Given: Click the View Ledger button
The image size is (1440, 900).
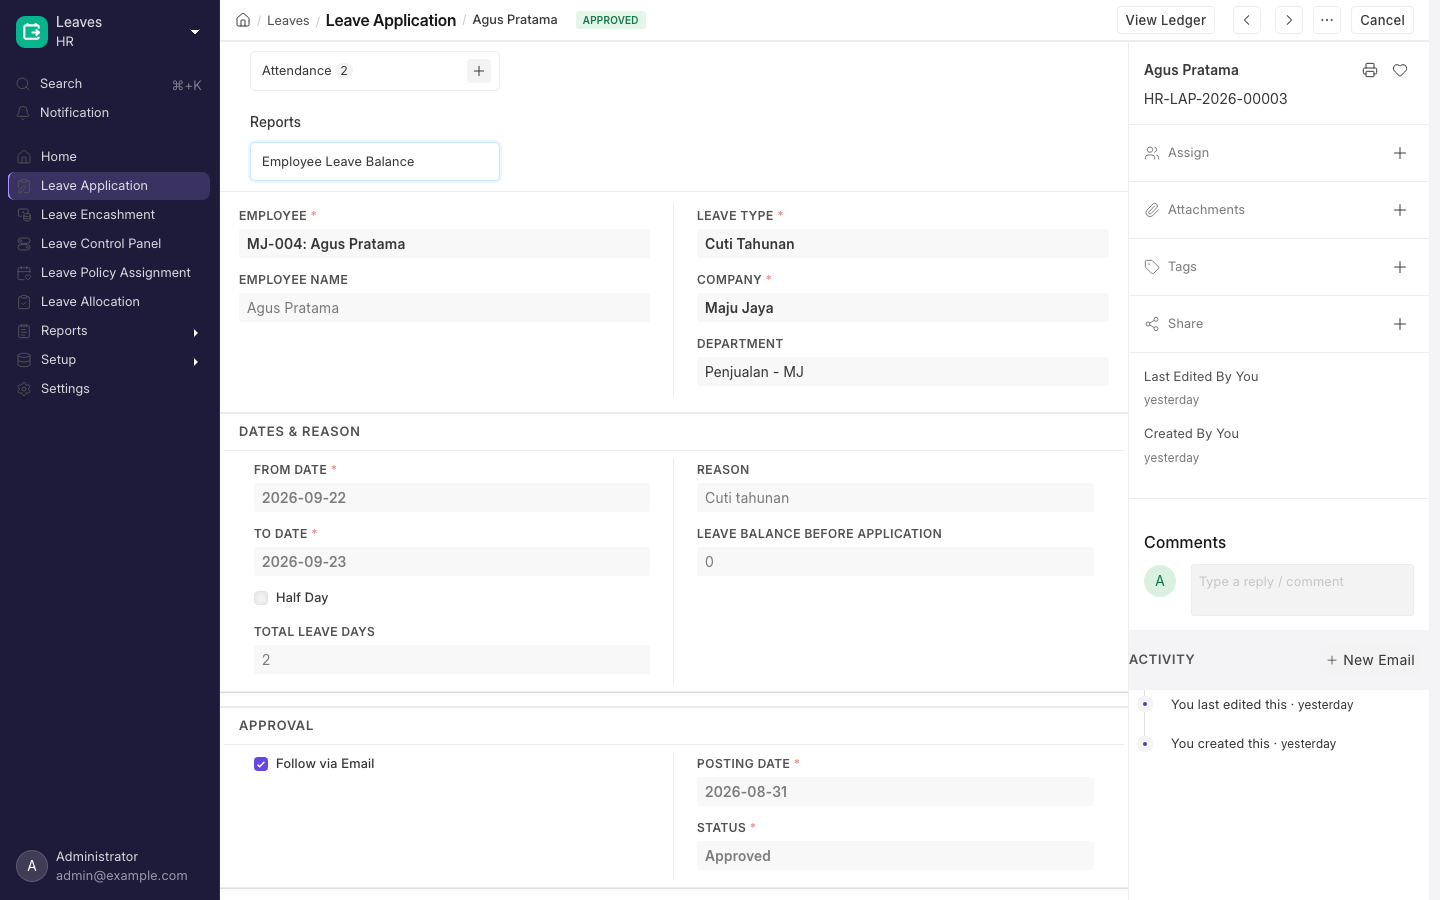Looking at the screenshot, I should (1166, 20).
